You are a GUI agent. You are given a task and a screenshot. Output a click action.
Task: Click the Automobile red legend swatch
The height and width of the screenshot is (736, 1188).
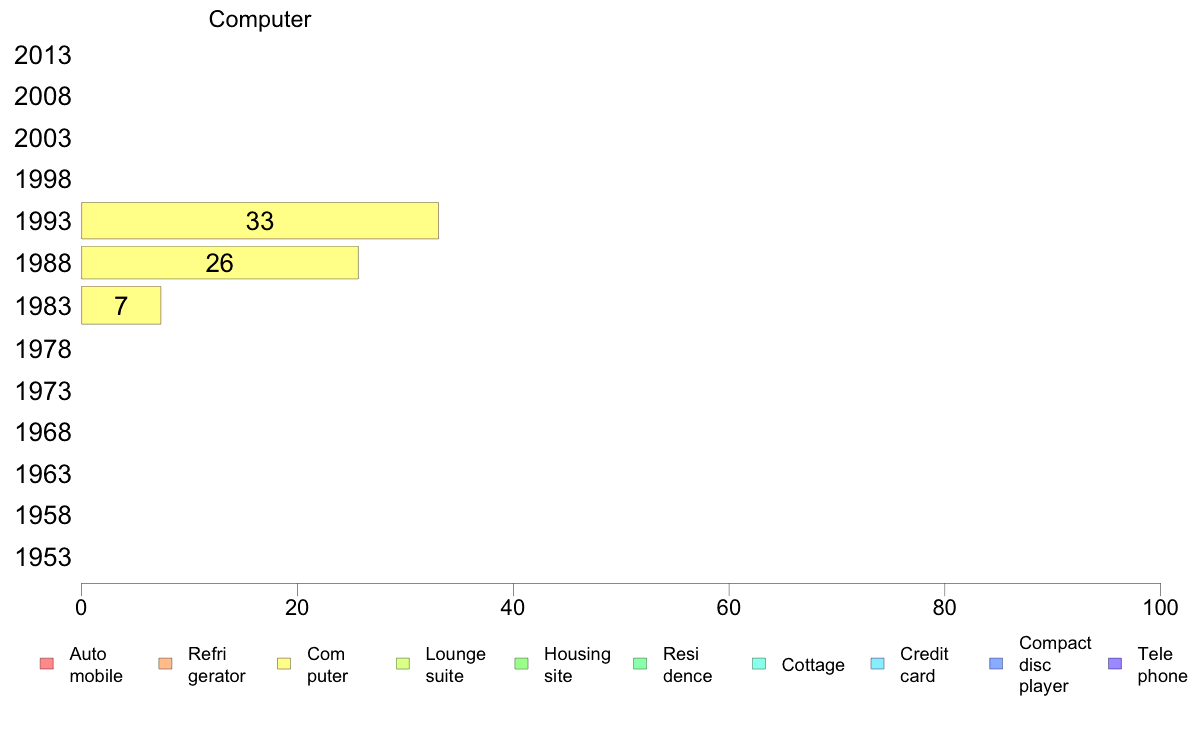pyautogui.click(x=47, y=664)
